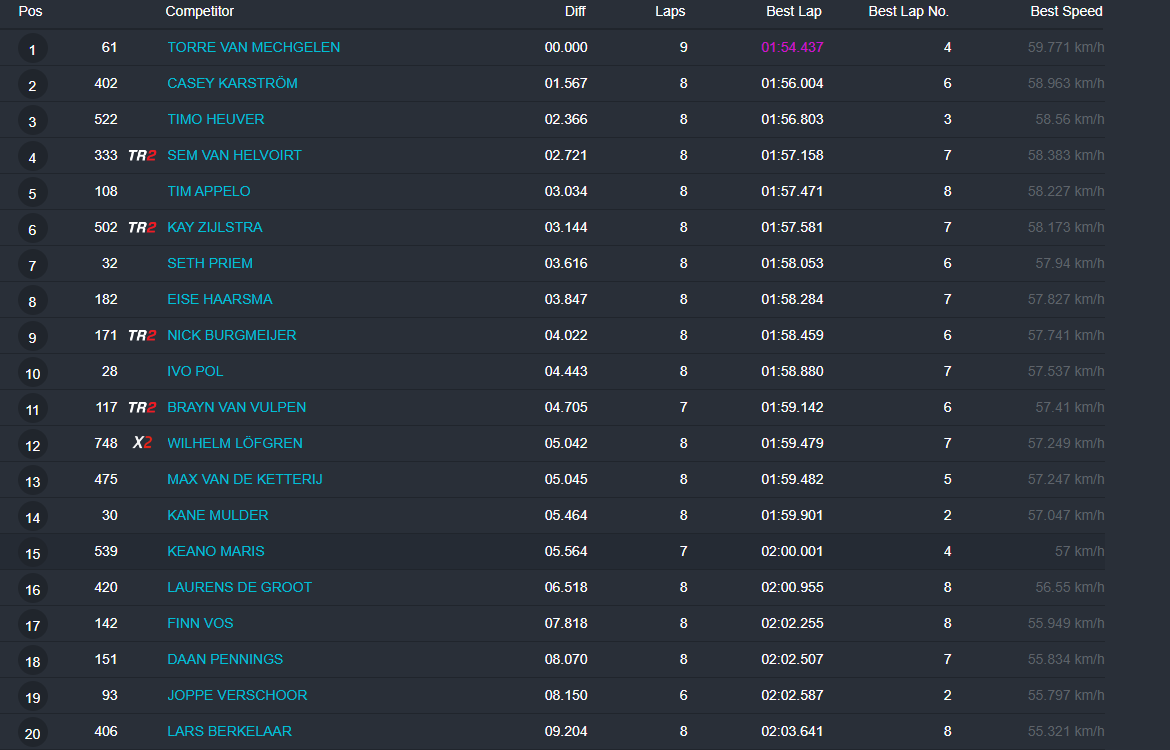Click TR2 badge beside Brayn van Vulpen
The width and height of the screenshot is (1170, 750).
[142, 408]
